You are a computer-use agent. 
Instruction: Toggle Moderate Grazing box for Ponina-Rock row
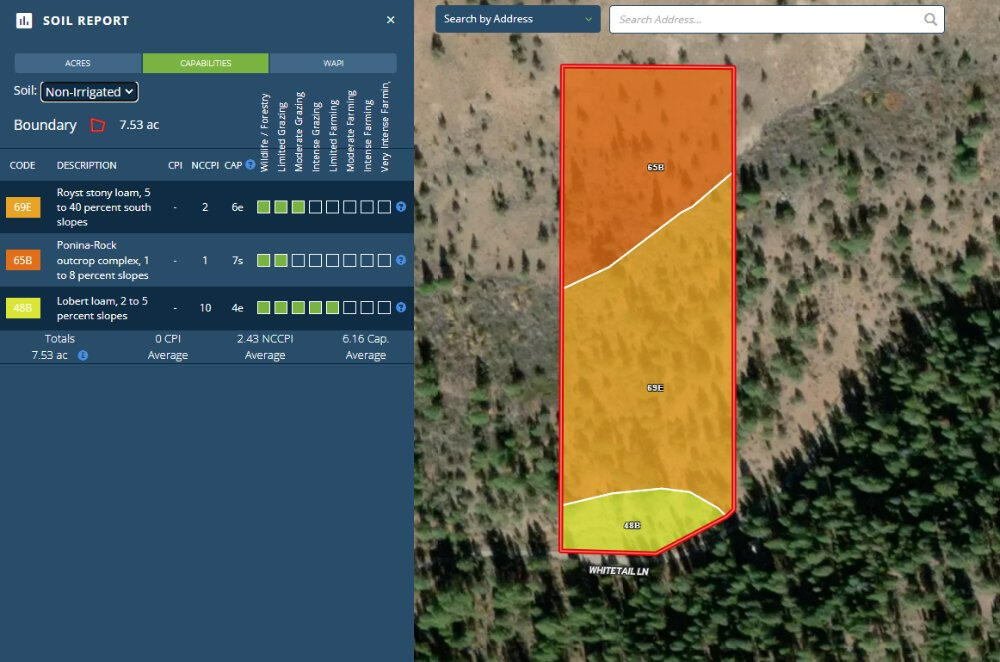[297, 260]
